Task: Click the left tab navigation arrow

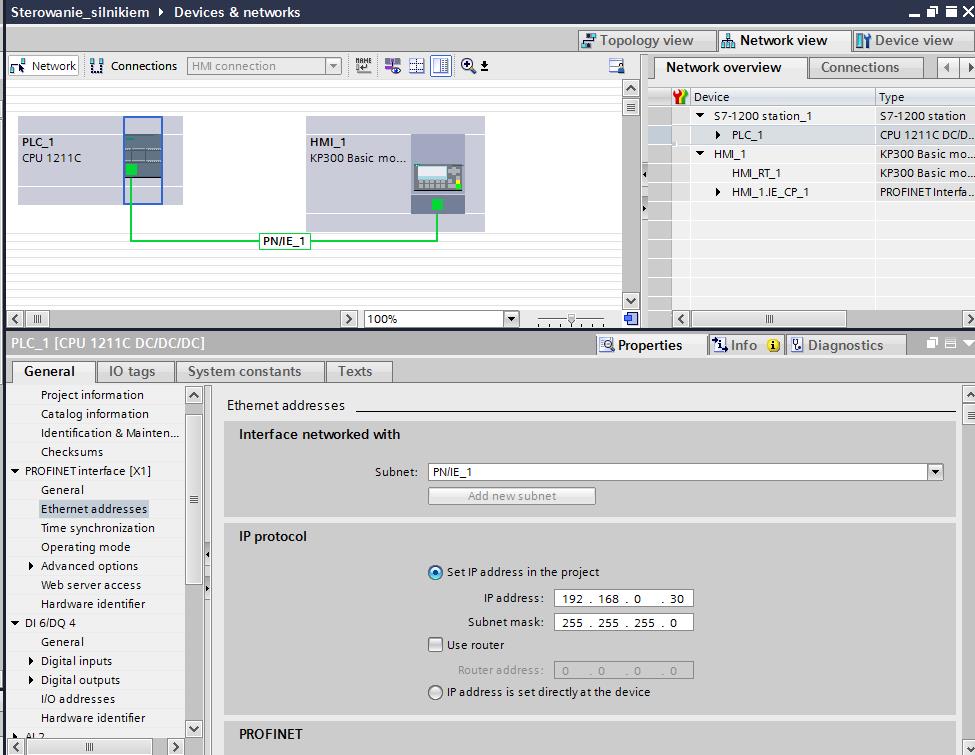Action: pyautogui.click(x=946, y=67)
